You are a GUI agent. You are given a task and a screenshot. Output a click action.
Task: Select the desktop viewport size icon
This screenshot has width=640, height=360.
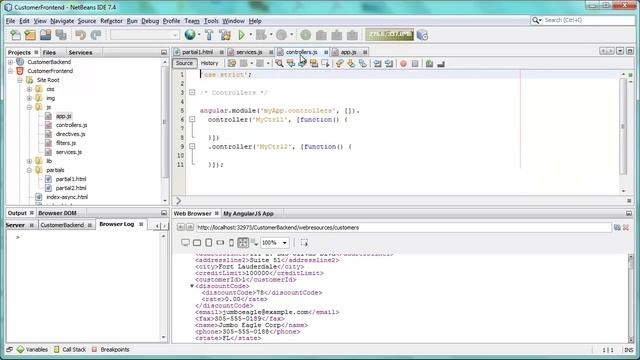click(185, 242)
